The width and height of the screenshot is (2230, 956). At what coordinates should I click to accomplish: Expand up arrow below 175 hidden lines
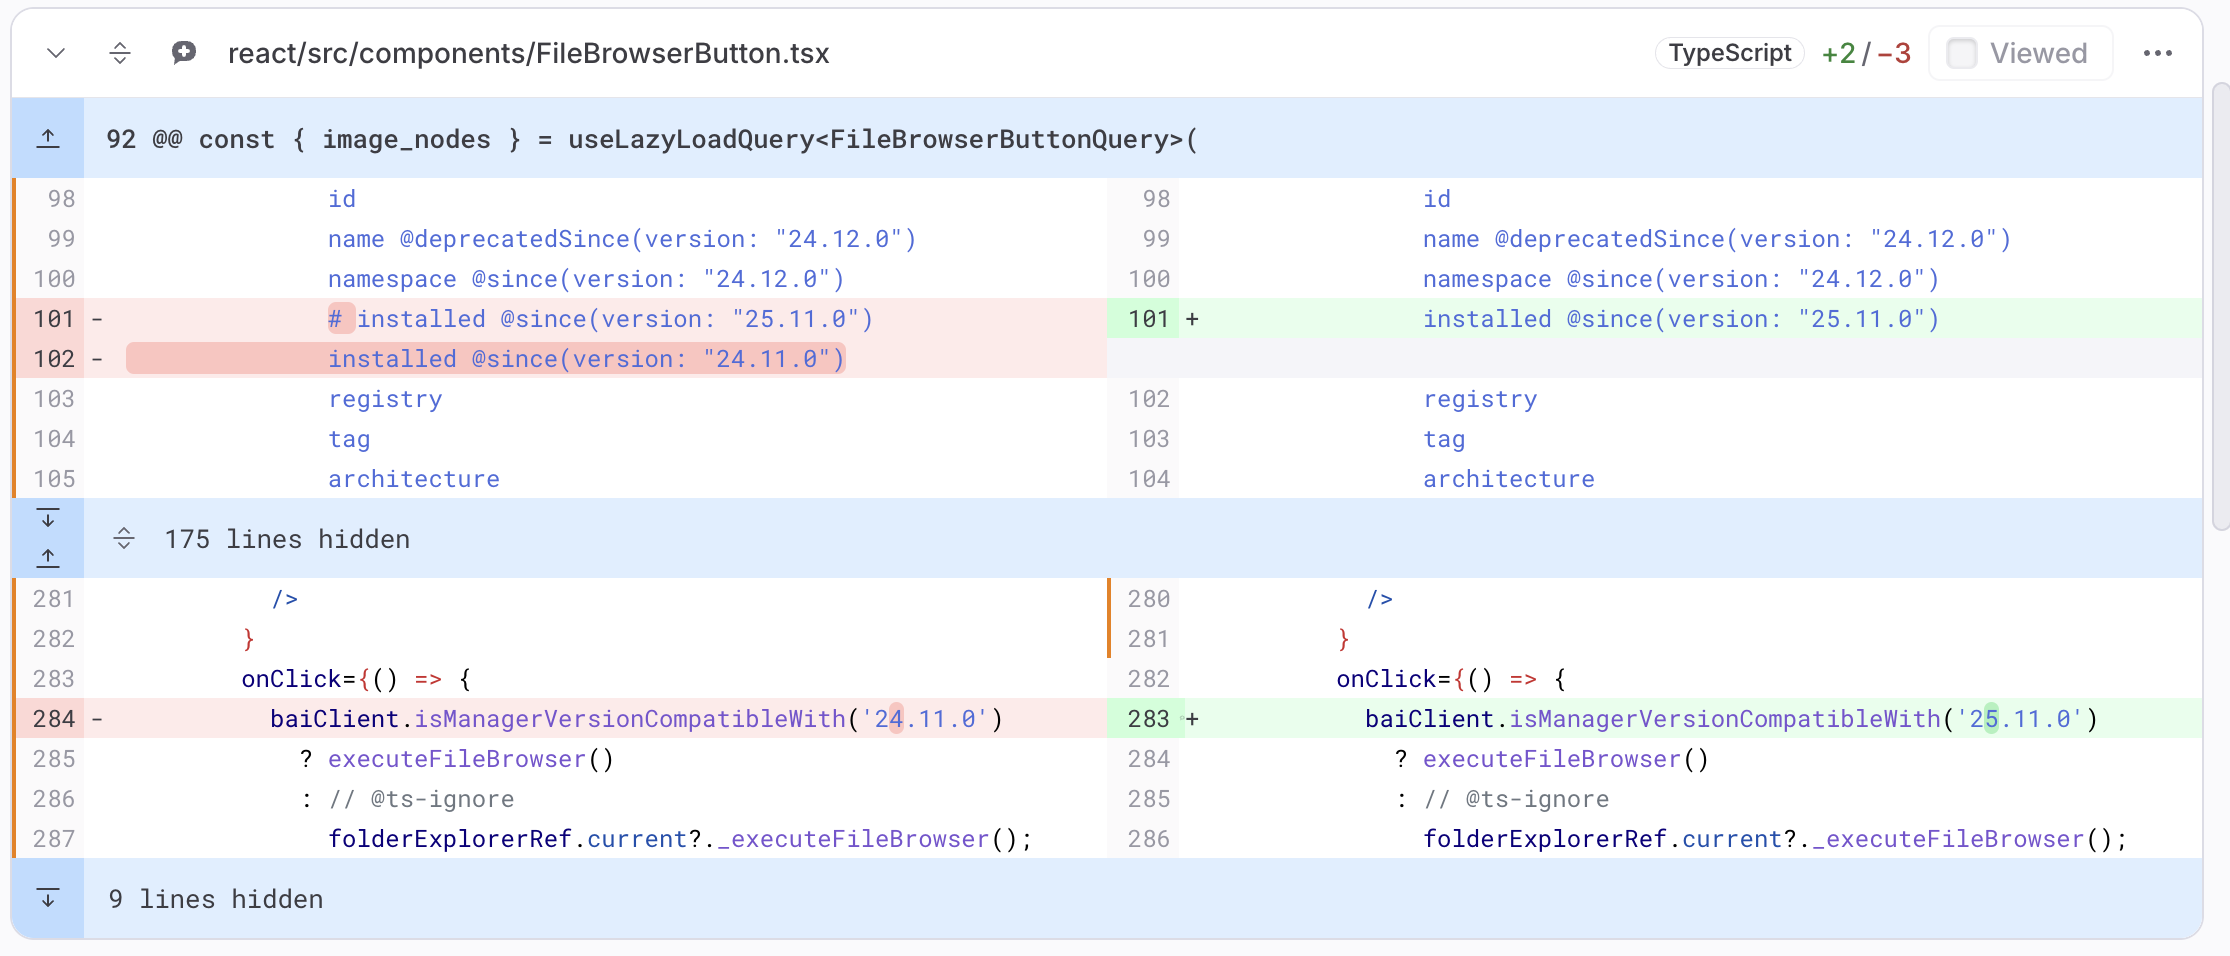click(48, 557)
